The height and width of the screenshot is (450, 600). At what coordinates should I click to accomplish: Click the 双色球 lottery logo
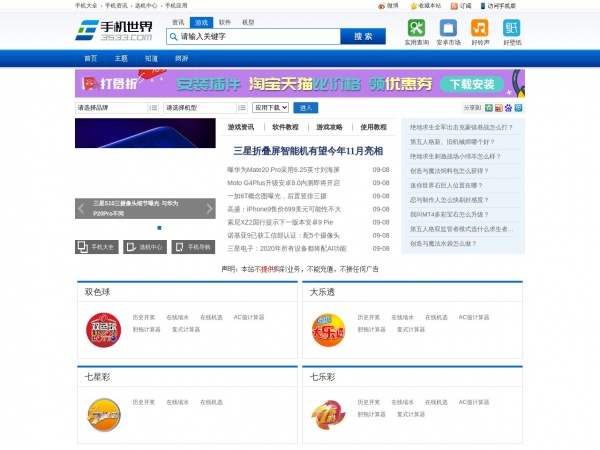coord(103,330)
